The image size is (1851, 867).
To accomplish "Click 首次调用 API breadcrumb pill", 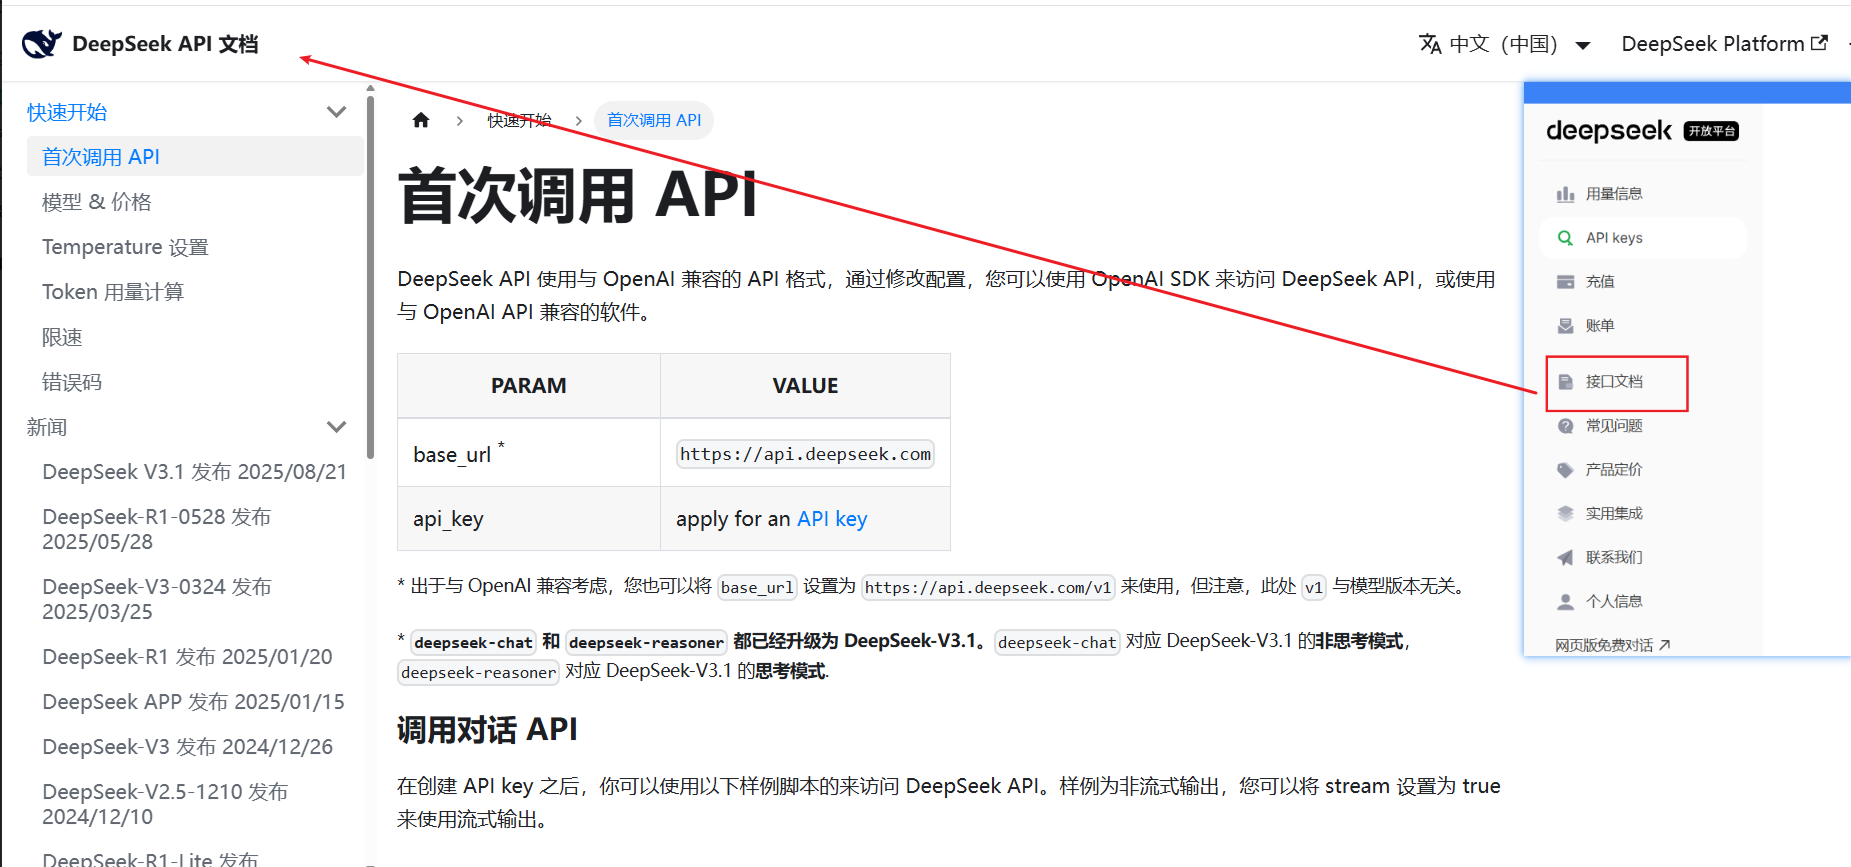I will (x=654, y=120).
